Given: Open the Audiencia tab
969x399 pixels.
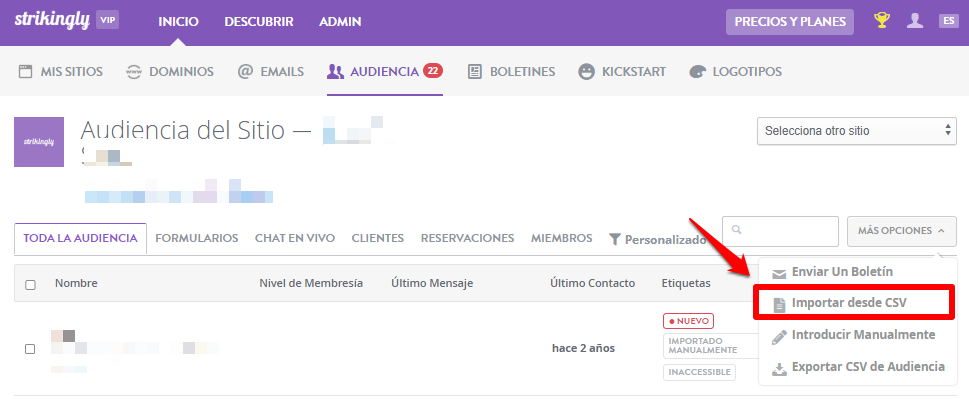Looking at the screenshot, I should tap(384, 72).
